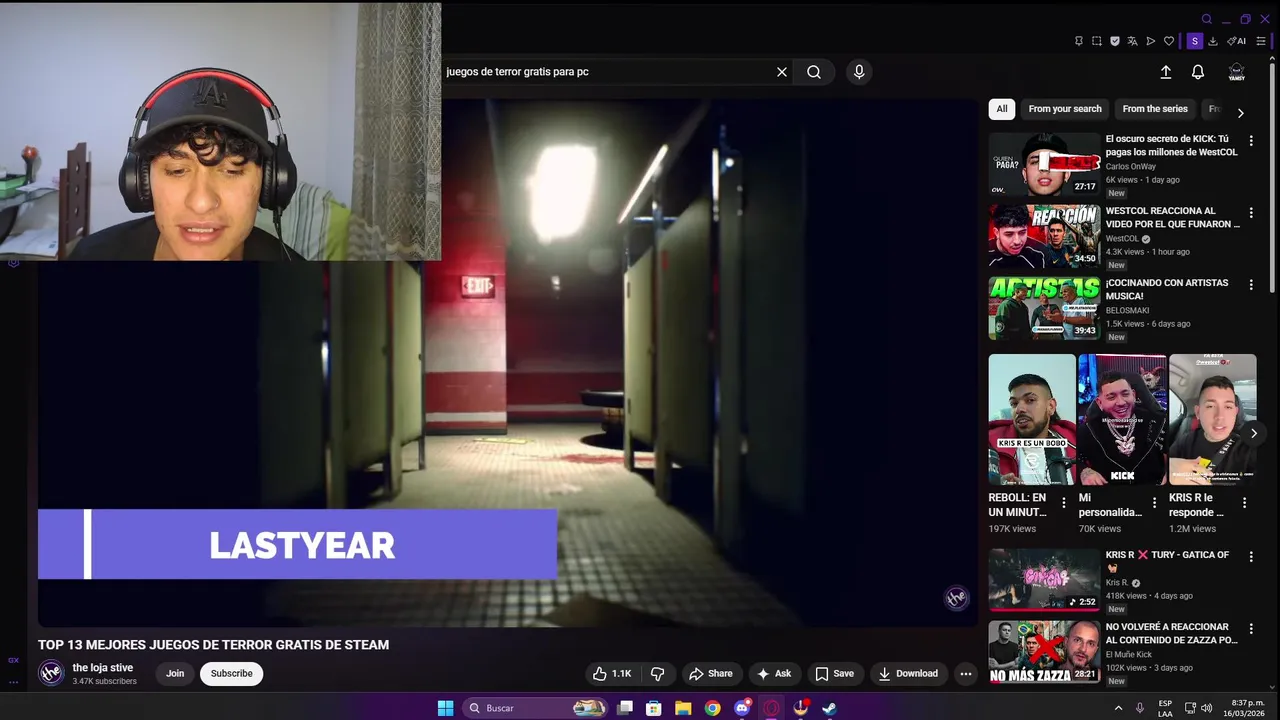1280x720 pixels.
Task: Add page to bookmarks with heart icon
Action: pos(1169,41)
